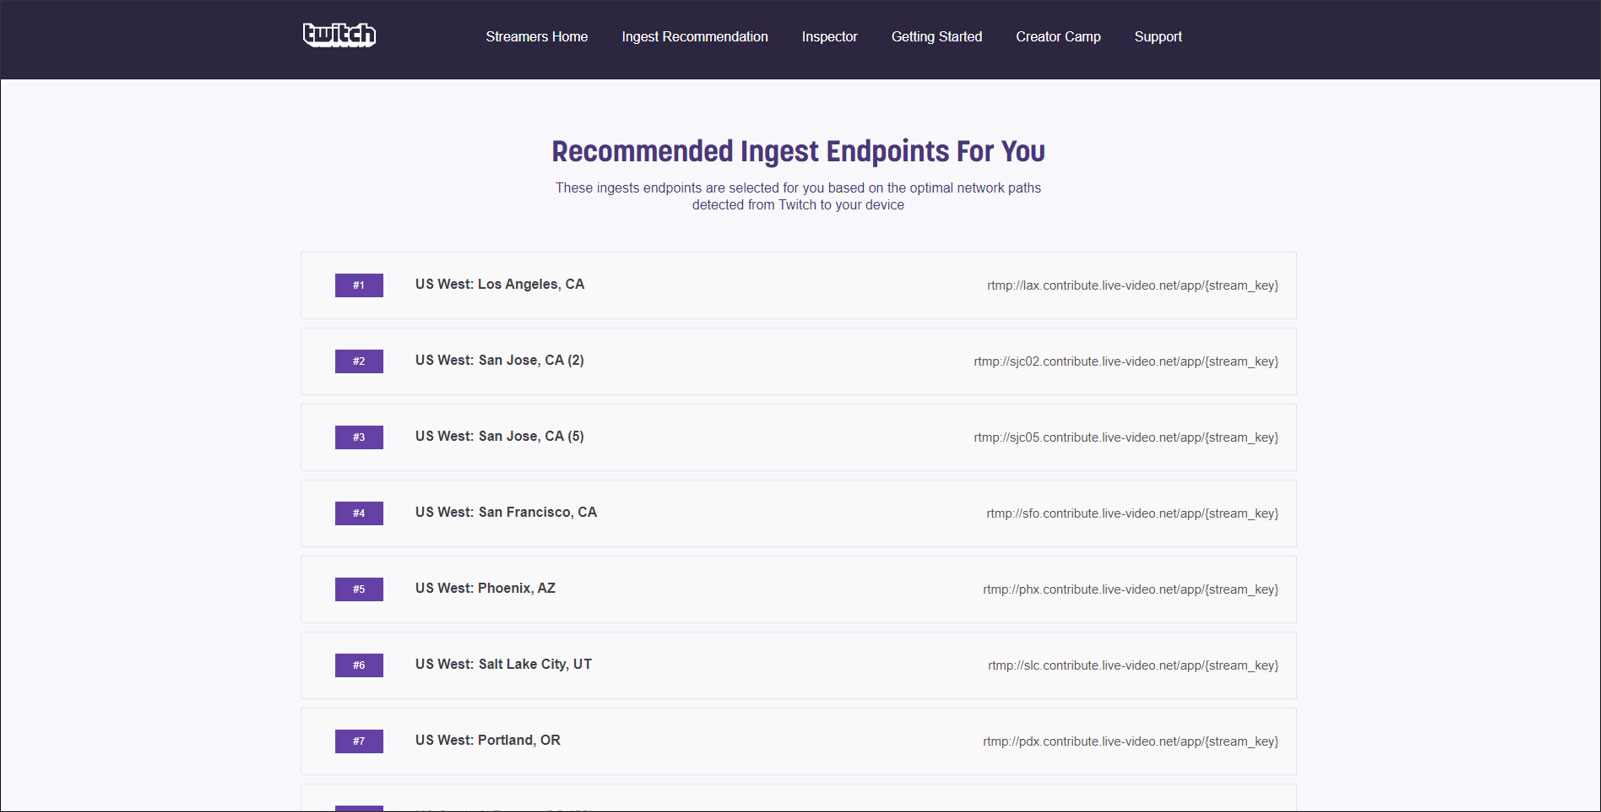The width and height of the screenshot is (1601, 812).
Task: Click the sjc05.contribute RTMP URL
Action: coord(1126,438)
